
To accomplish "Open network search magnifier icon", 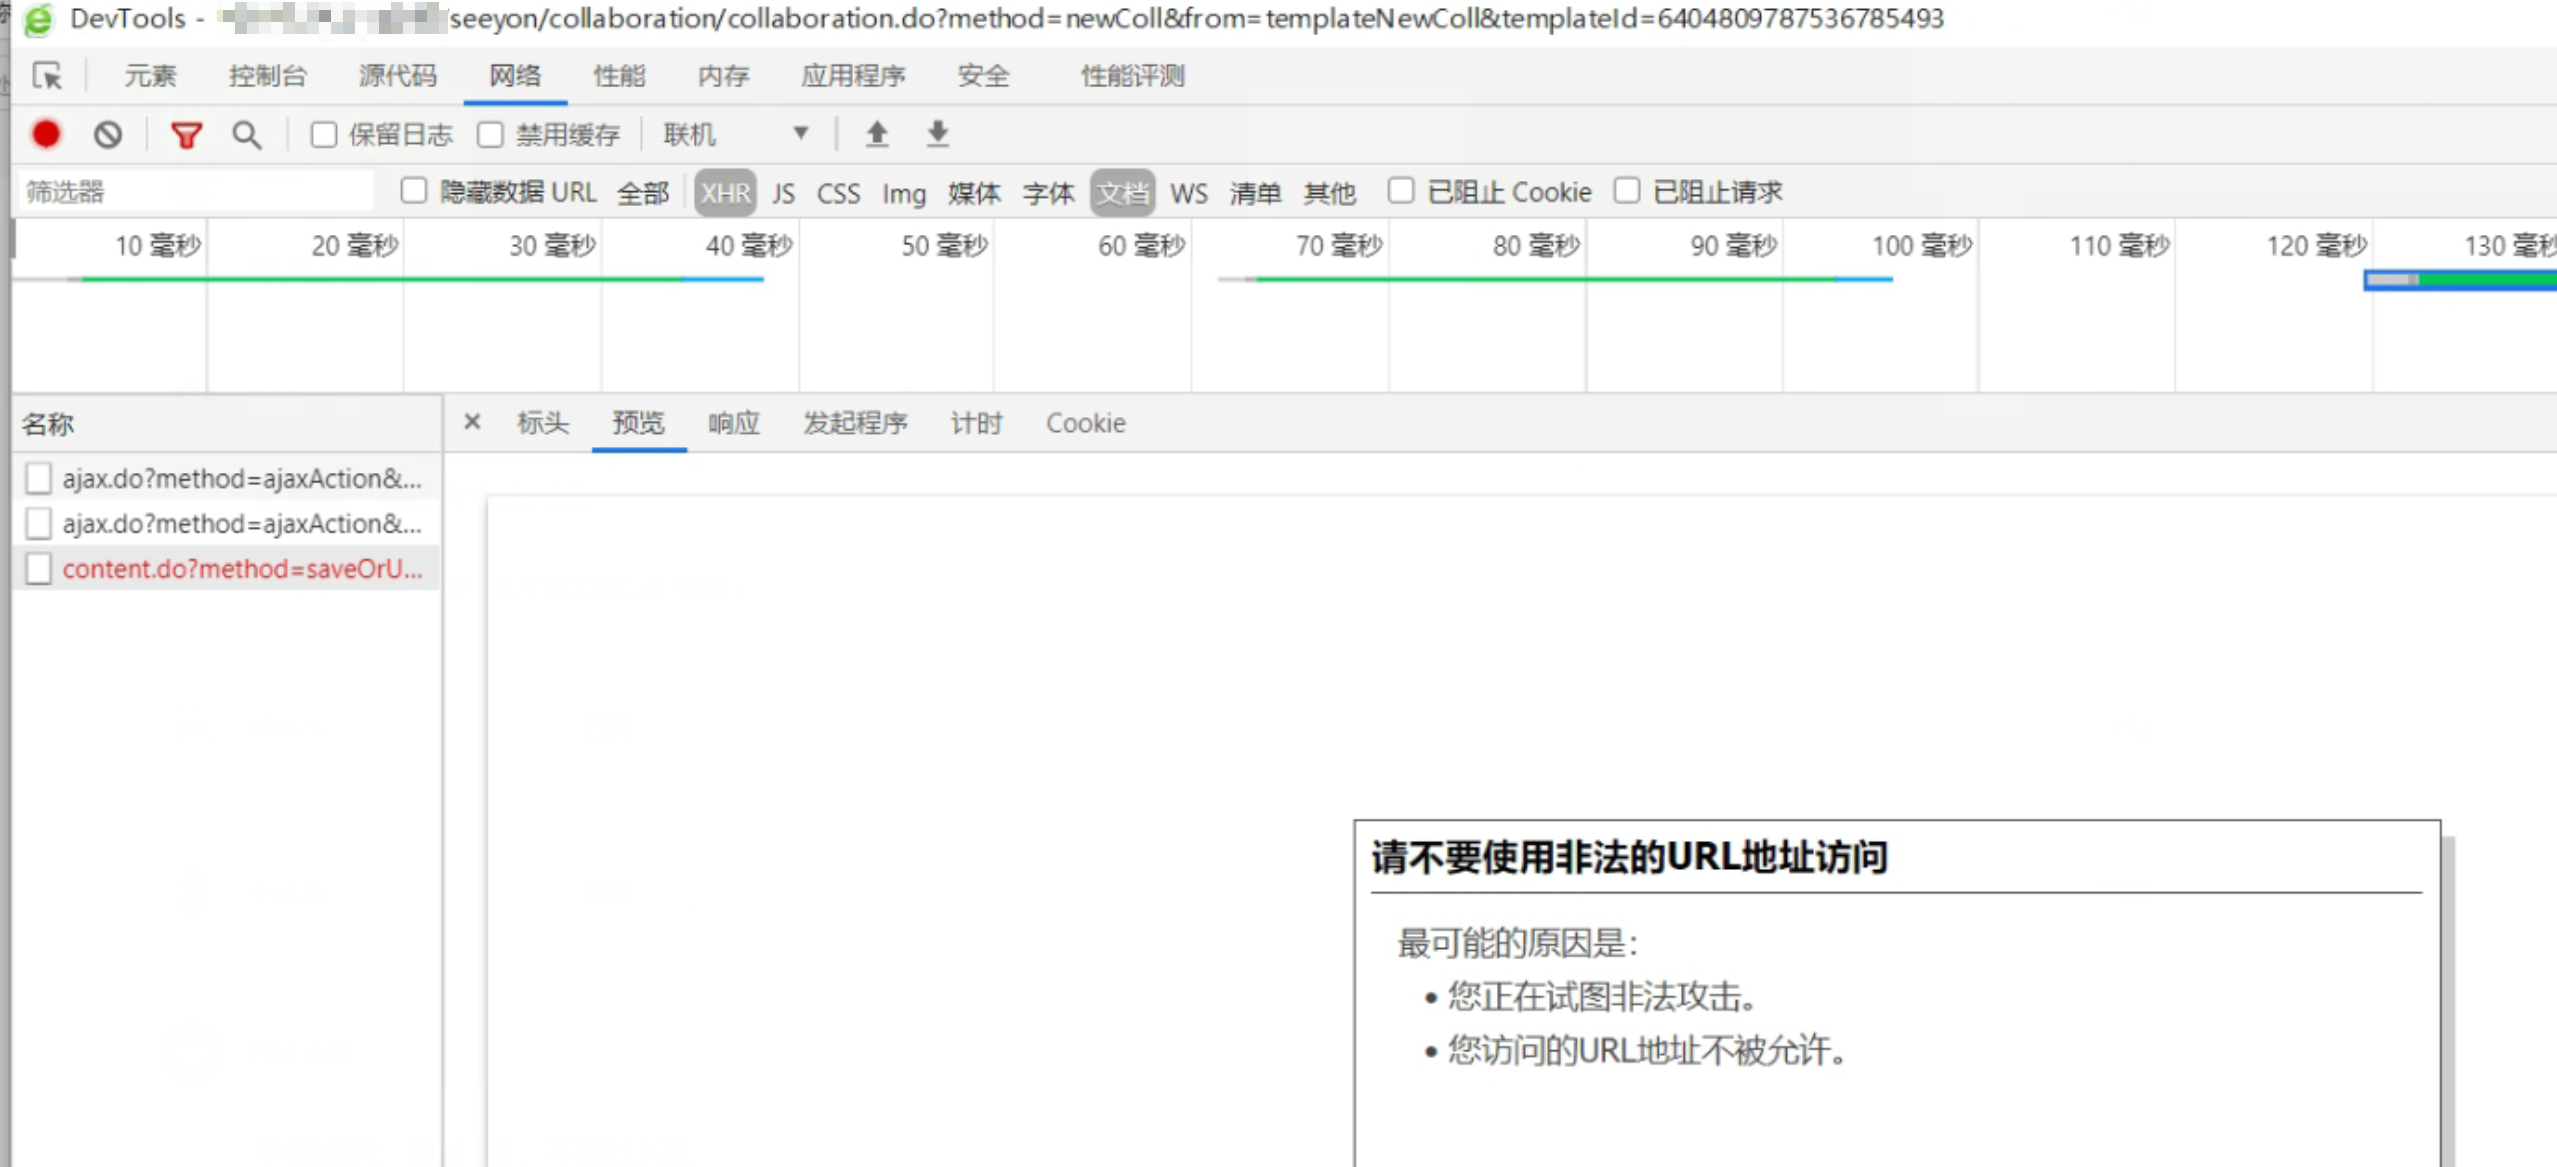I will pyautogui.click(x=246, y=134).
